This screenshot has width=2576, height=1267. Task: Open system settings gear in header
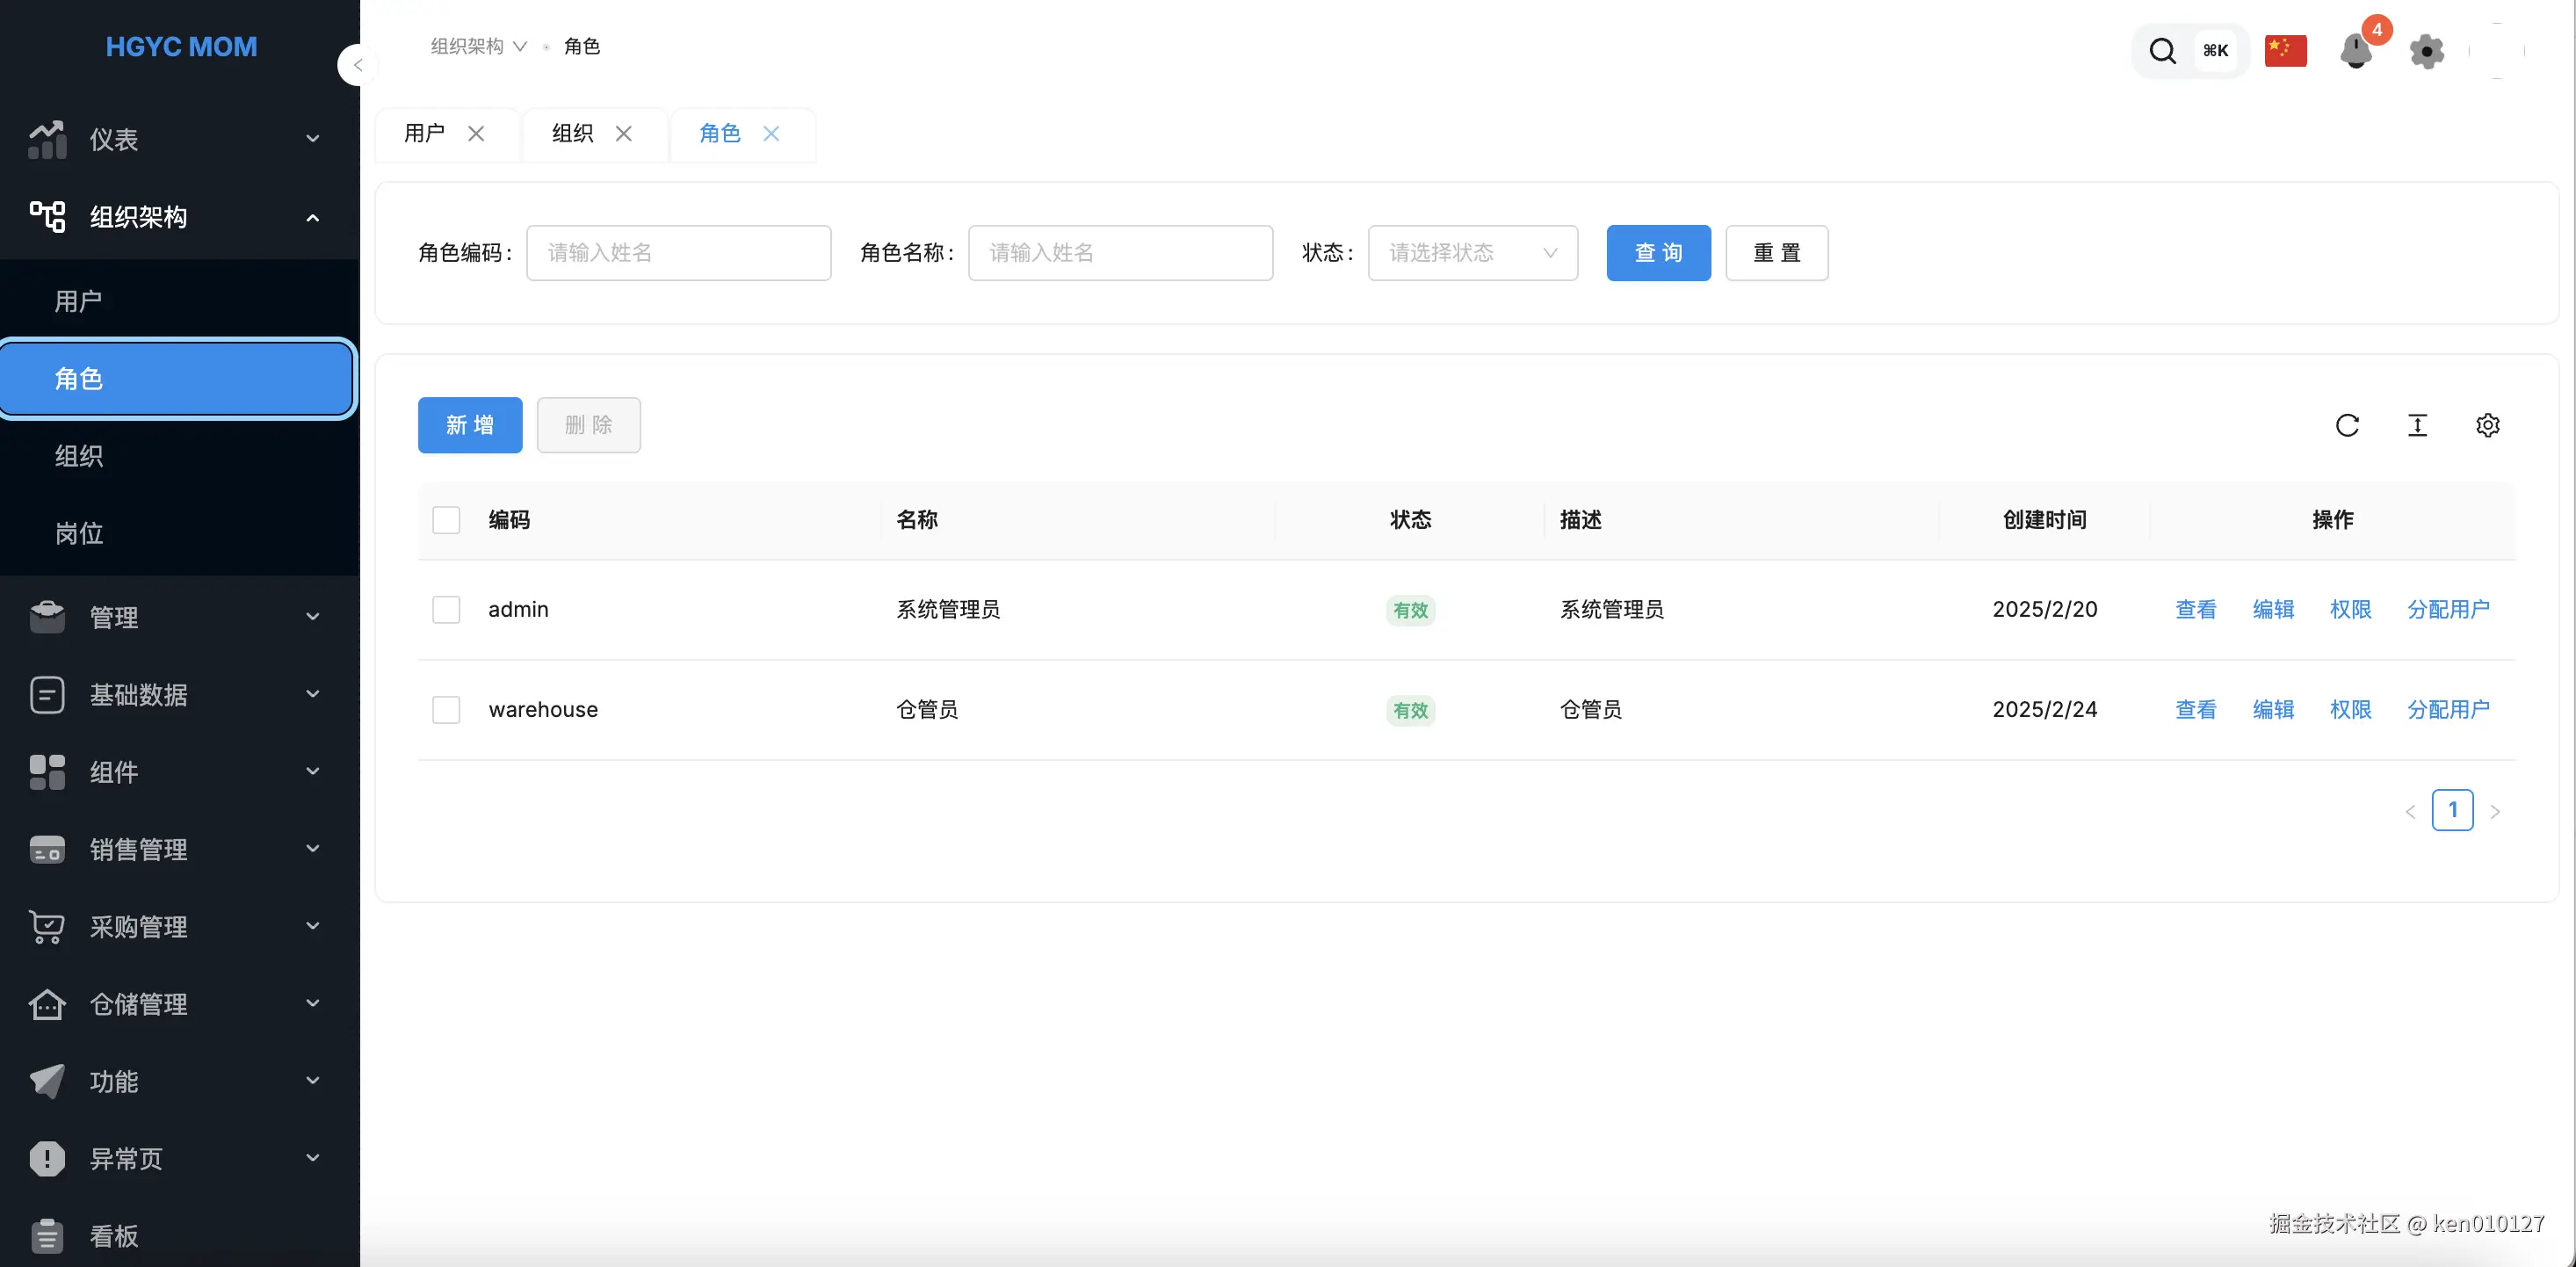2426,50
